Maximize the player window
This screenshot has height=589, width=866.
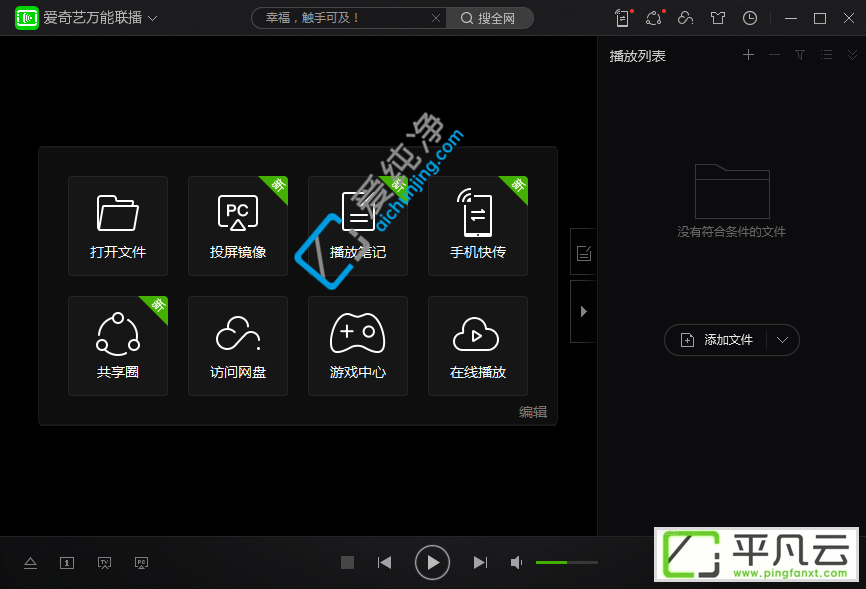(x=820, y=18)
